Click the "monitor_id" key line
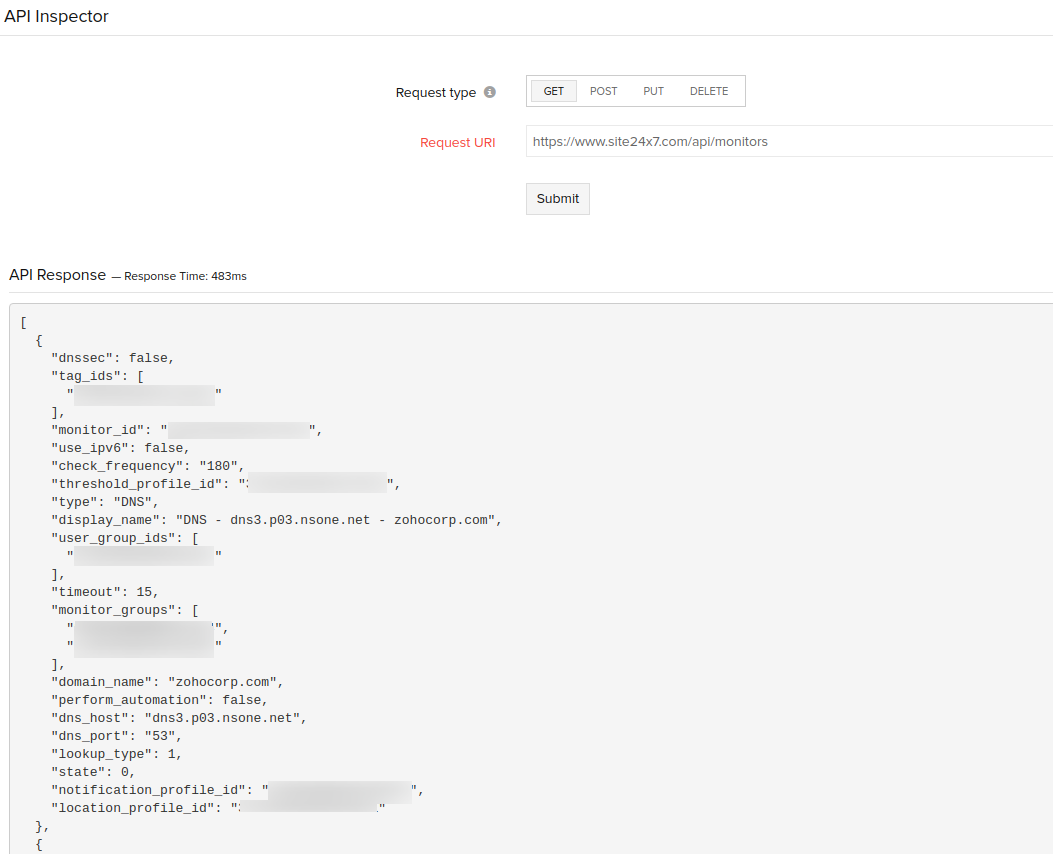 coord(187,430)
